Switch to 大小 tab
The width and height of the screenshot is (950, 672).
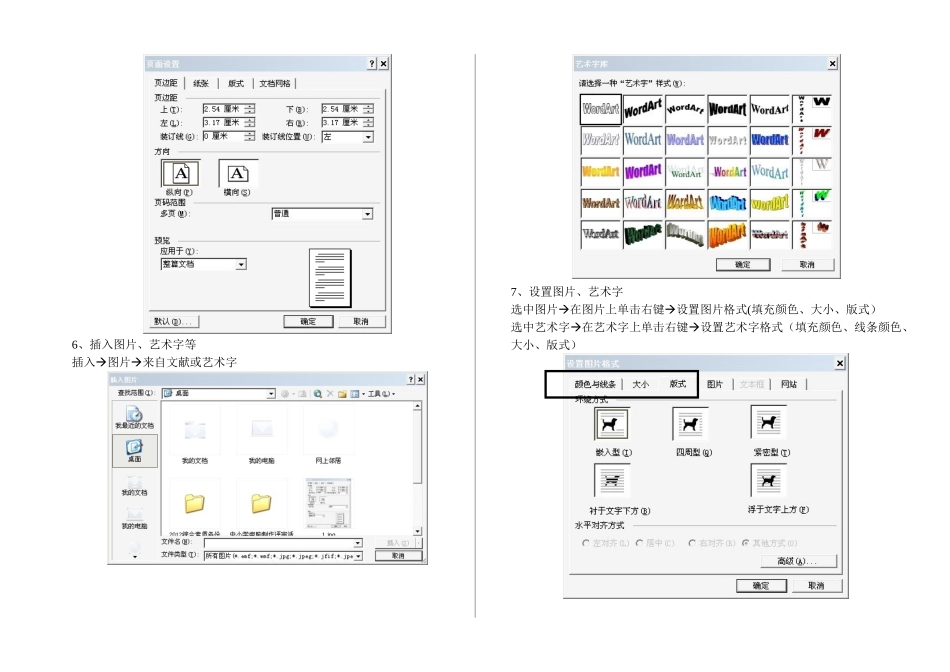click(640, 384)
